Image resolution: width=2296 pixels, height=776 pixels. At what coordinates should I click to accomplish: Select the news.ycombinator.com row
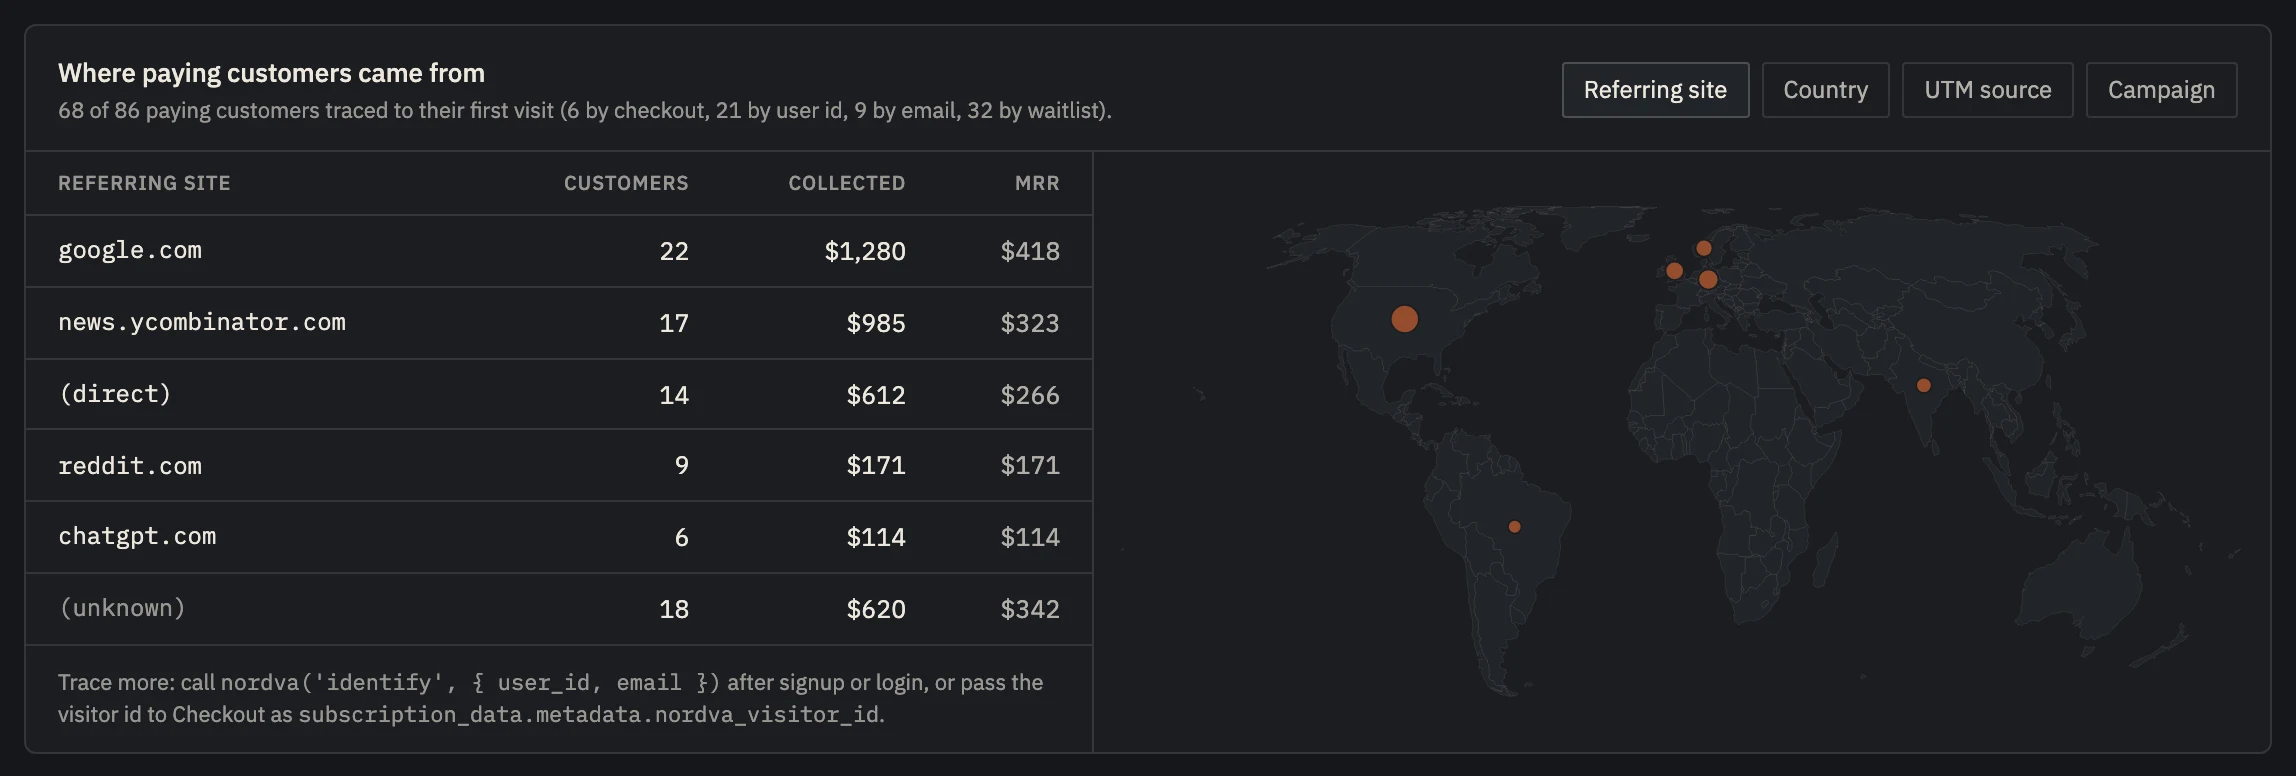click(x=559, y=323)
